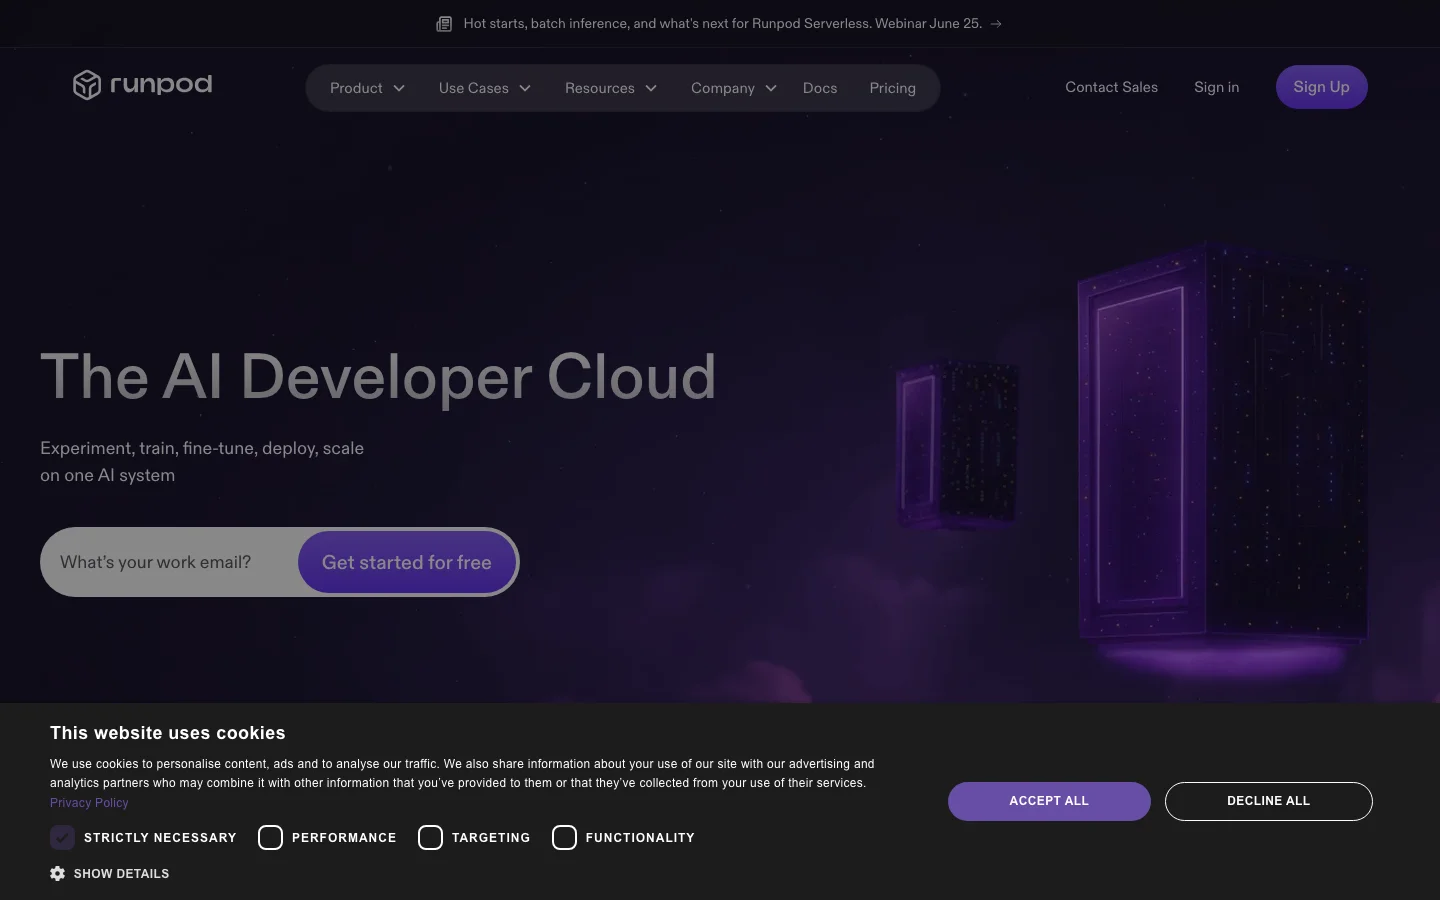Open the Pricing nav item

(892, 88)
